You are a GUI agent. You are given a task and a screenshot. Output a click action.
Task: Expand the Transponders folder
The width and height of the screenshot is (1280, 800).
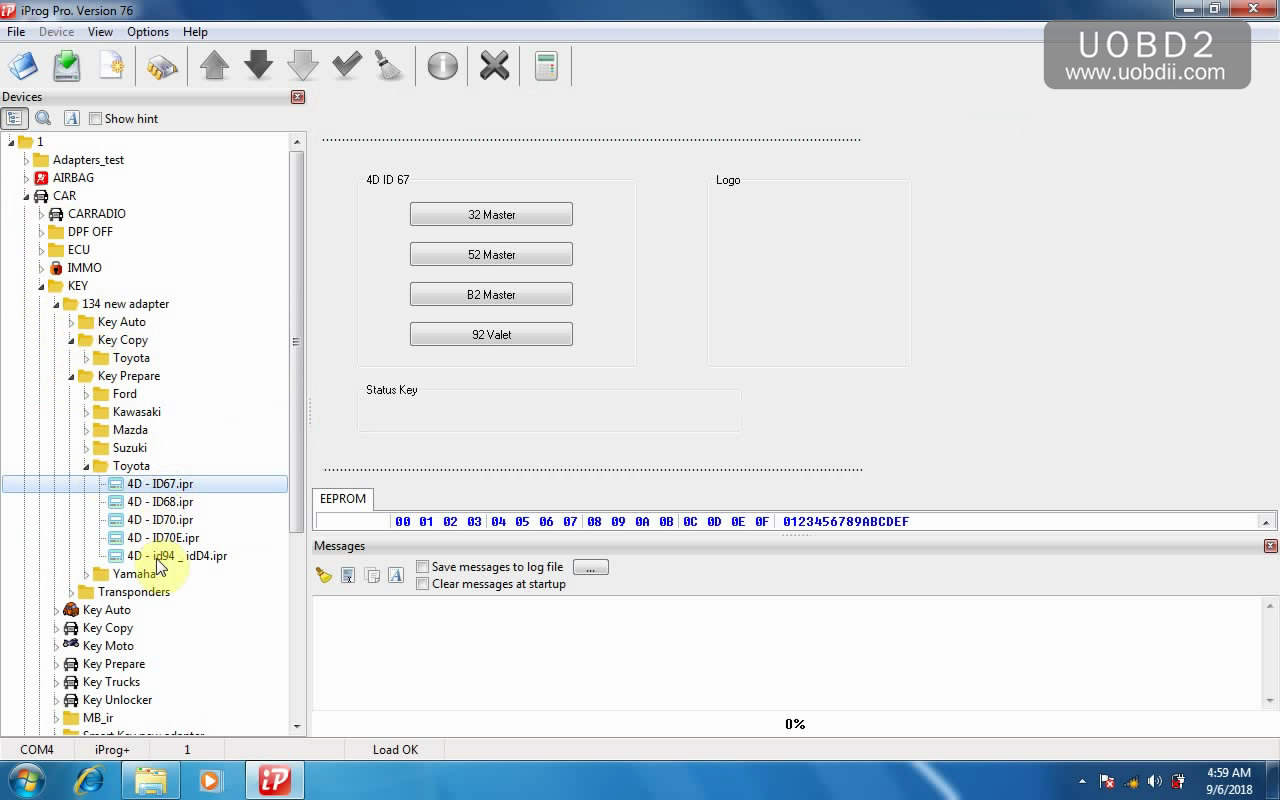(x=72, y=591)
